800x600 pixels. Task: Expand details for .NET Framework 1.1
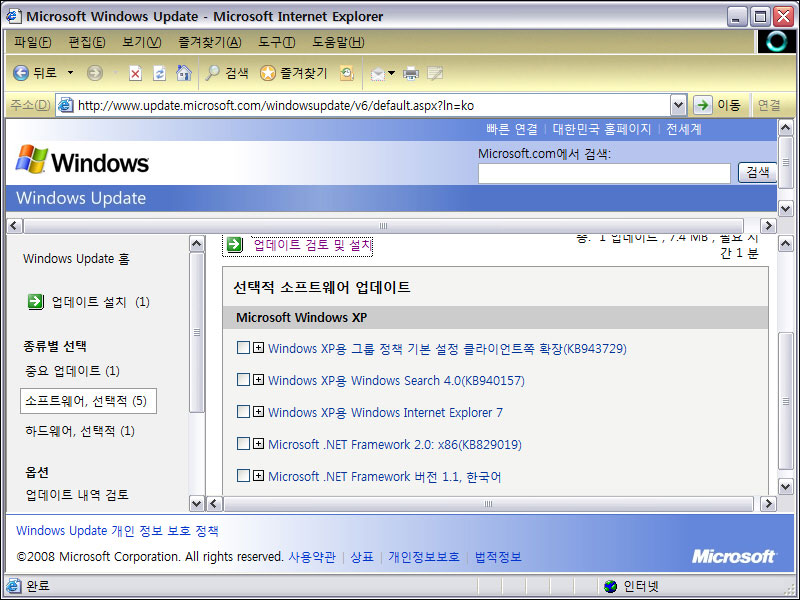[259, 476]
